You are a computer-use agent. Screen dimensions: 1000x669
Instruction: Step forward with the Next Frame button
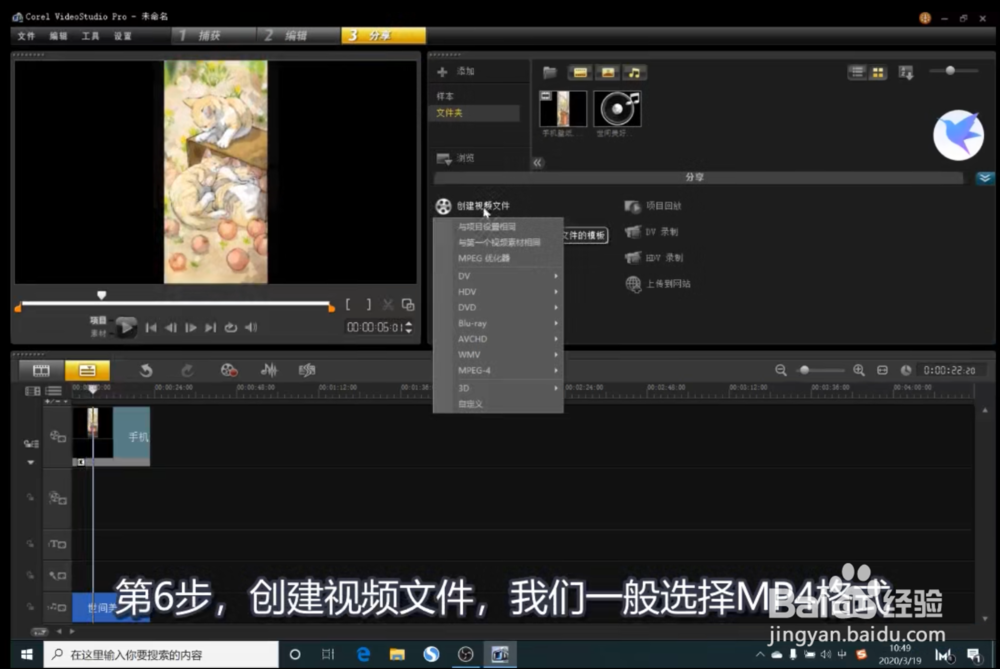click(x=191, y=328)
